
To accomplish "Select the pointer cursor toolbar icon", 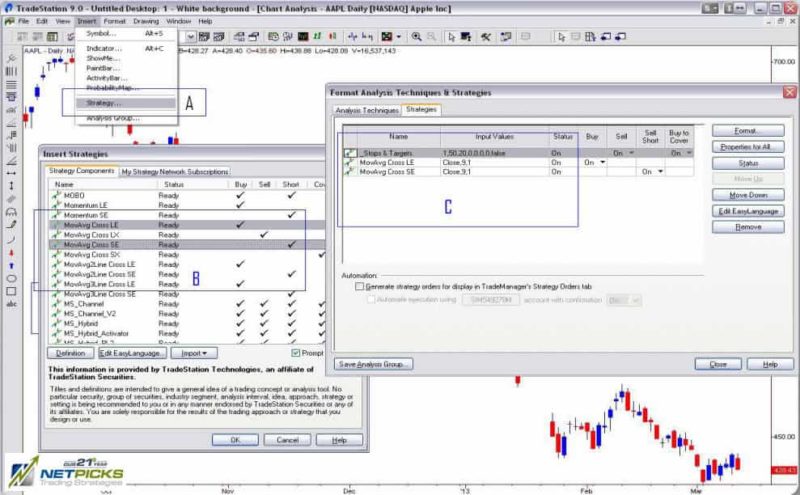I will point(451,37).
